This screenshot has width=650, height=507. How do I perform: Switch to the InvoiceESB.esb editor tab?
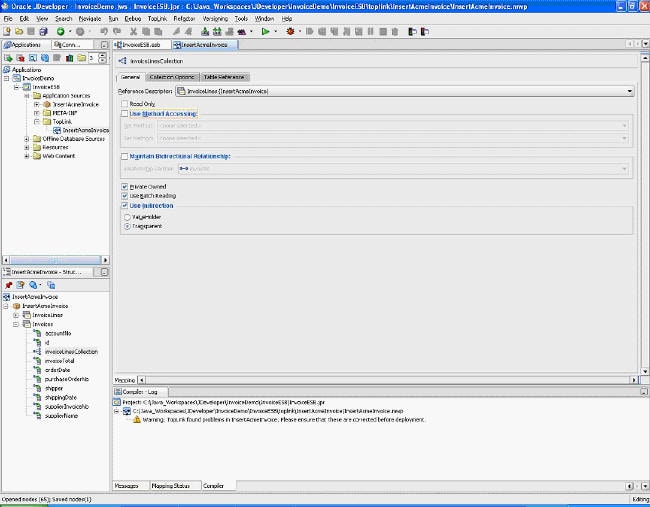pyautogui.click(x=141, y=45)
